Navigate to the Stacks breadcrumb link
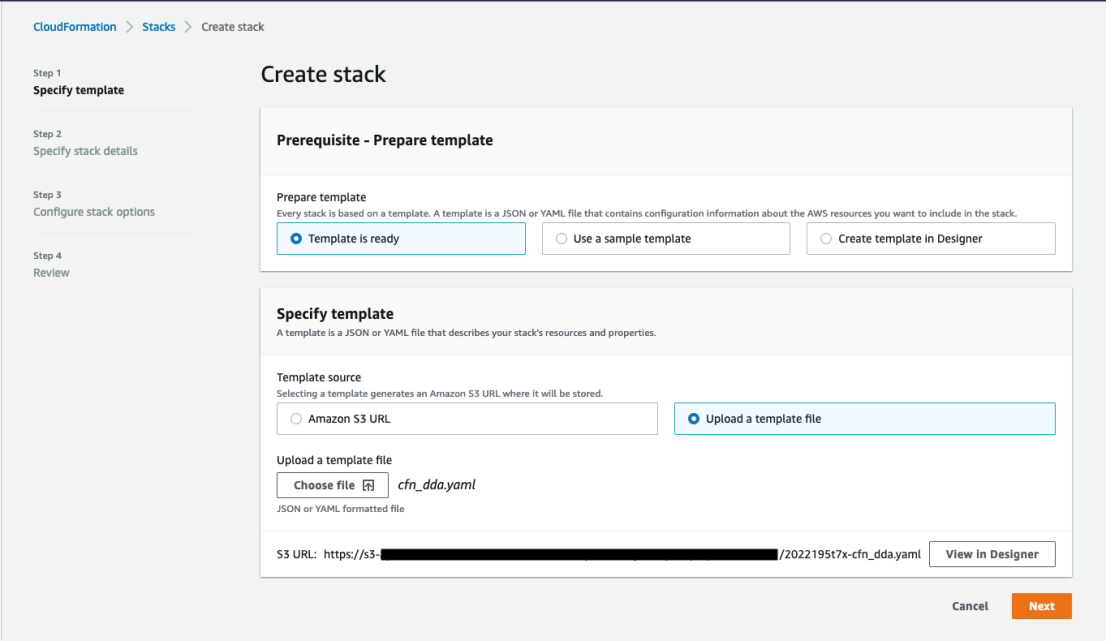 point(158,26)
